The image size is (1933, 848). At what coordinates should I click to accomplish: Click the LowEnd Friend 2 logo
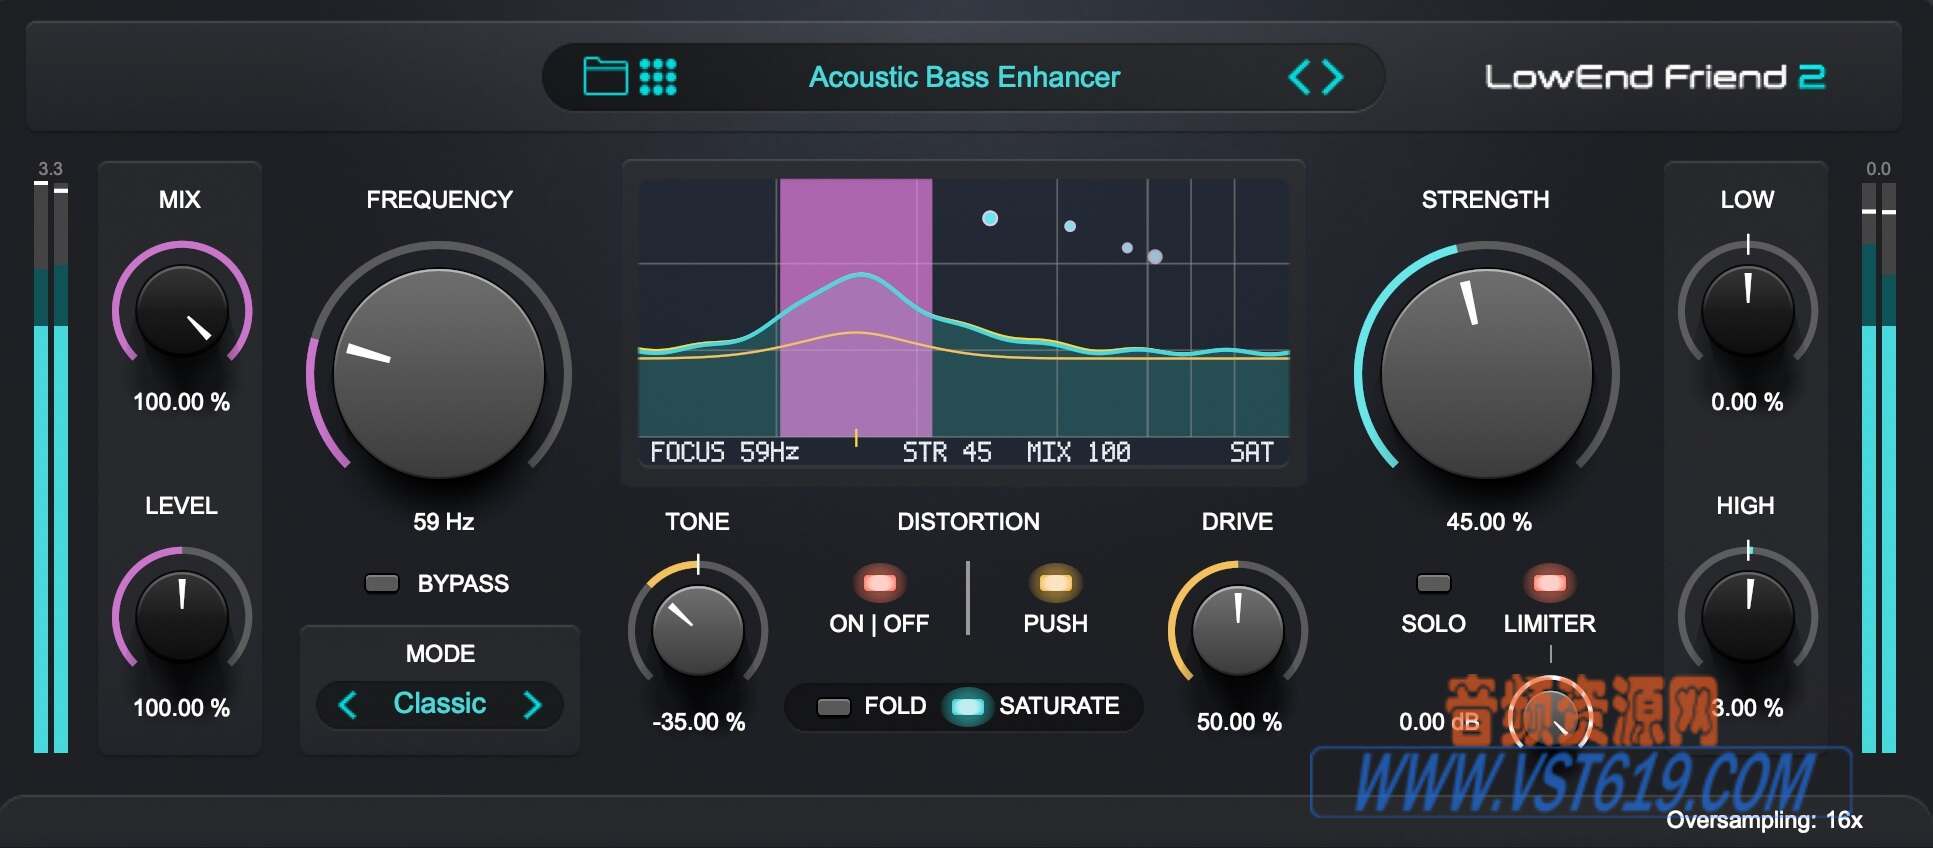pos(1655,77)
